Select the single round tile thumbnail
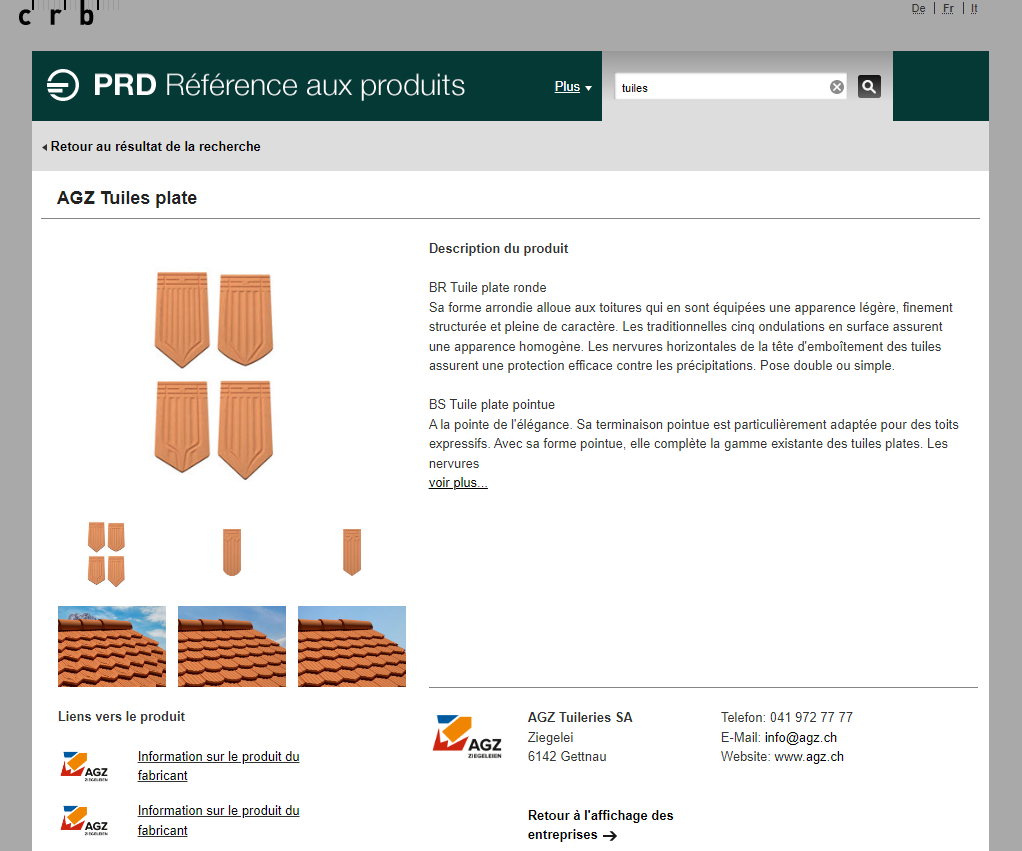 click(232, 552)
